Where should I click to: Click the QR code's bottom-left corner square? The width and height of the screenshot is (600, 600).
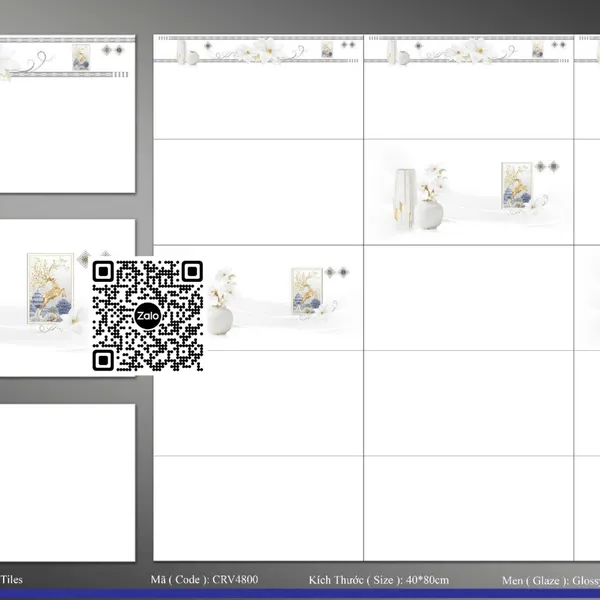(104, 359)
